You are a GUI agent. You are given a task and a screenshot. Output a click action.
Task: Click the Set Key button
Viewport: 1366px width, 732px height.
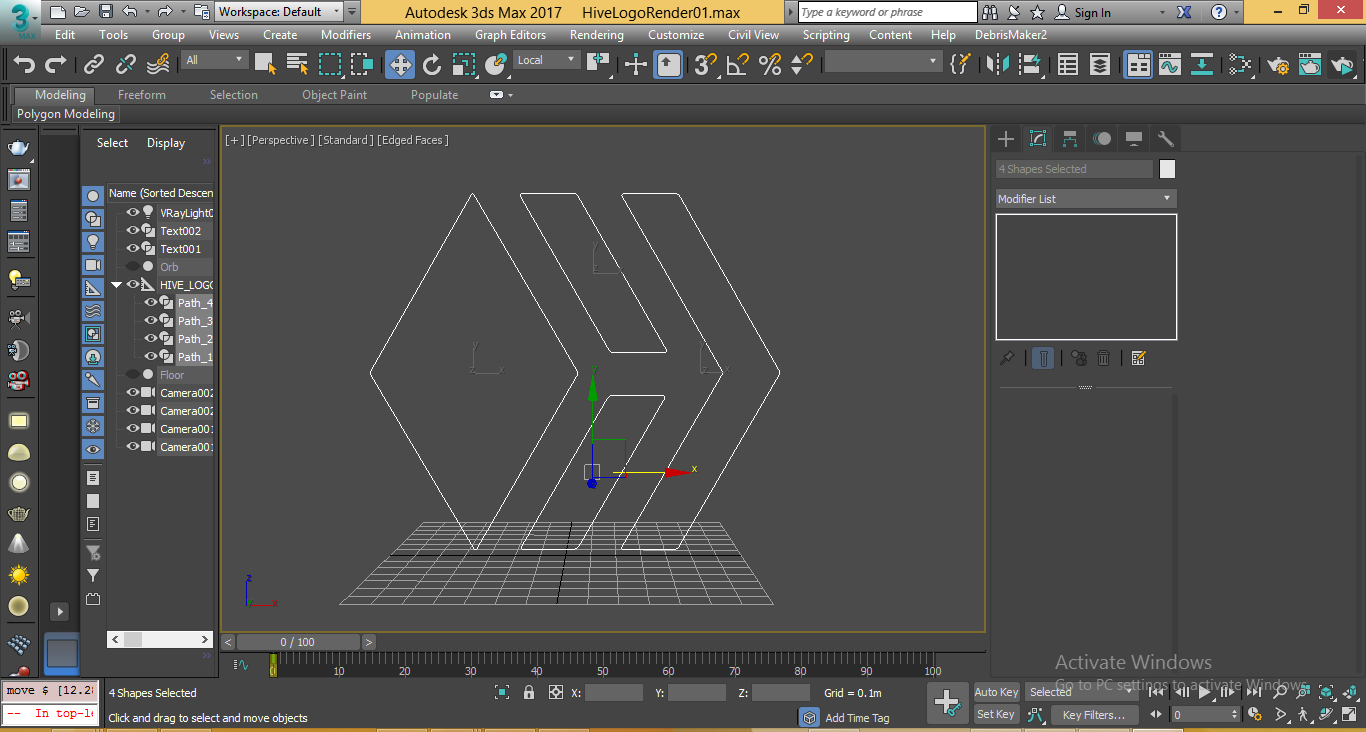coord(996,714)
